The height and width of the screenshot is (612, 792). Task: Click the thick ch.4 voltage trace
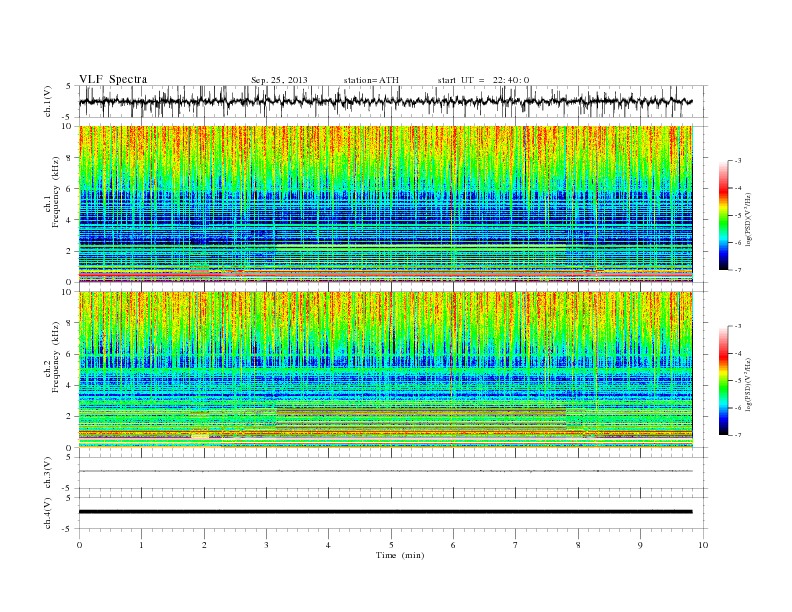(385, 512)
